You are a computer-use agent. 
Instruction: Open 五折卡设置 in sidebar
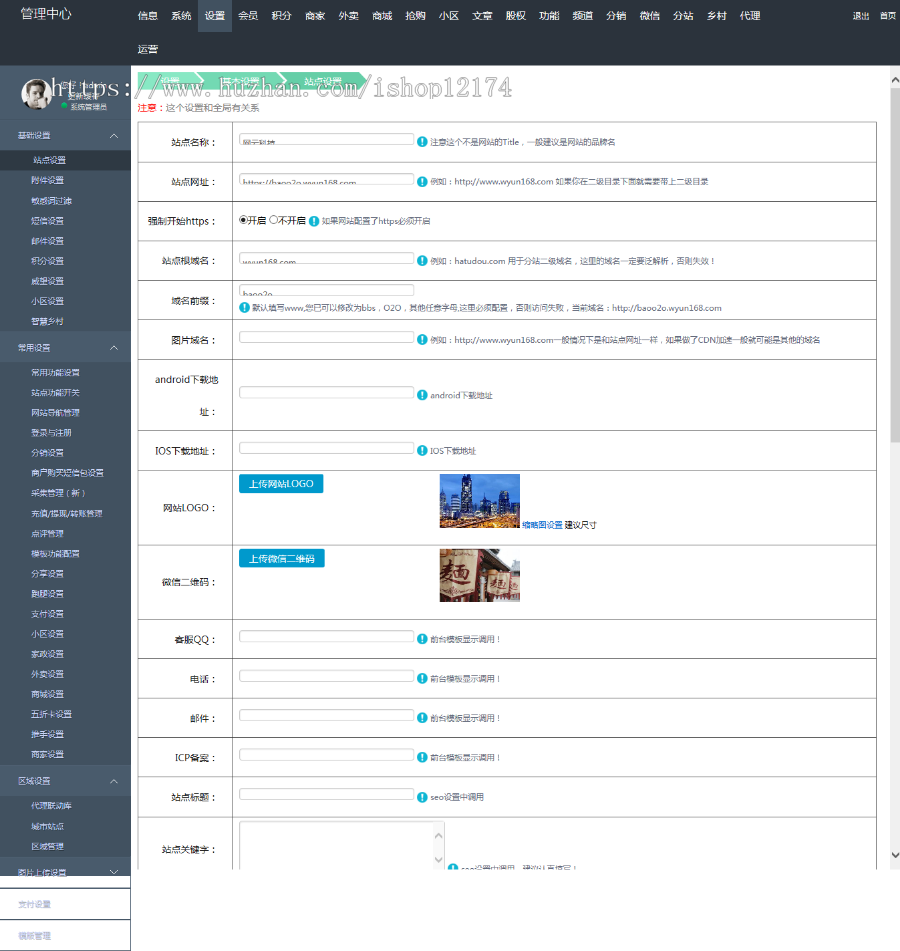[51, 714]
